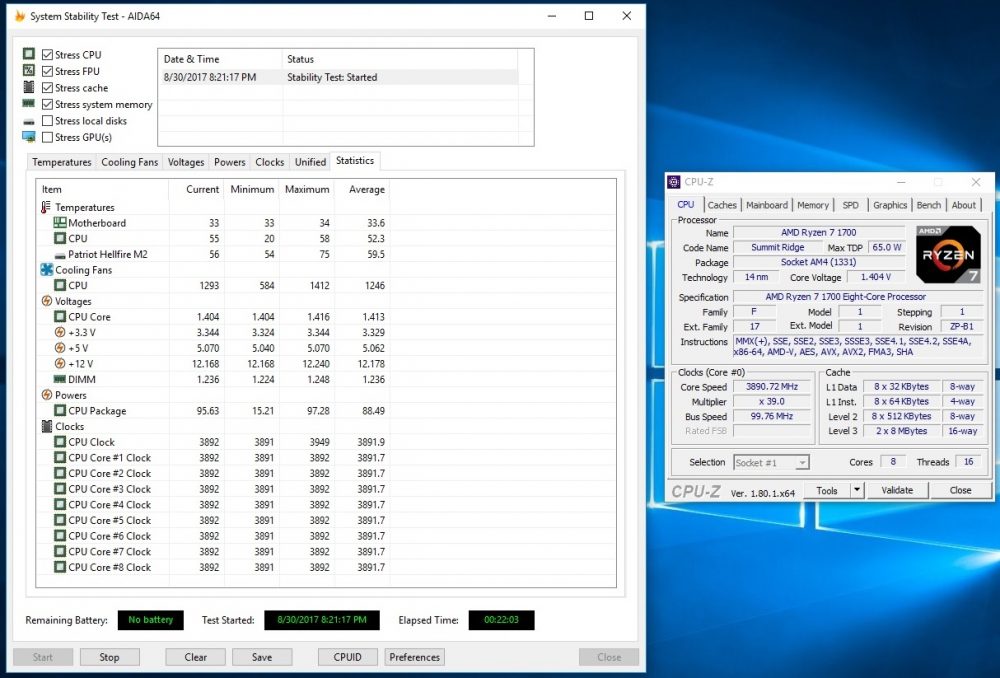
Task: Click the AIDA64 flame icon in title bar
Action: (x=20, y=16)
